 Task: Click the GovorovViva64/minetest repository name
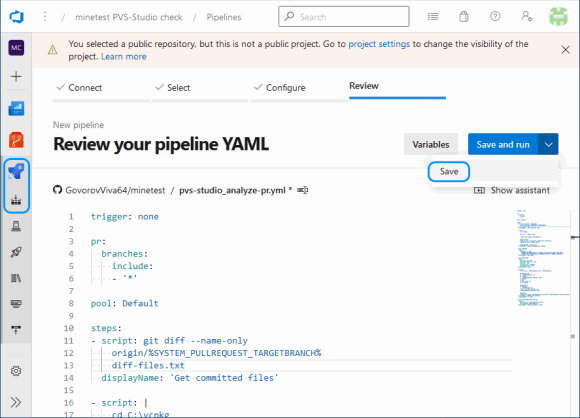pos(115,190)
